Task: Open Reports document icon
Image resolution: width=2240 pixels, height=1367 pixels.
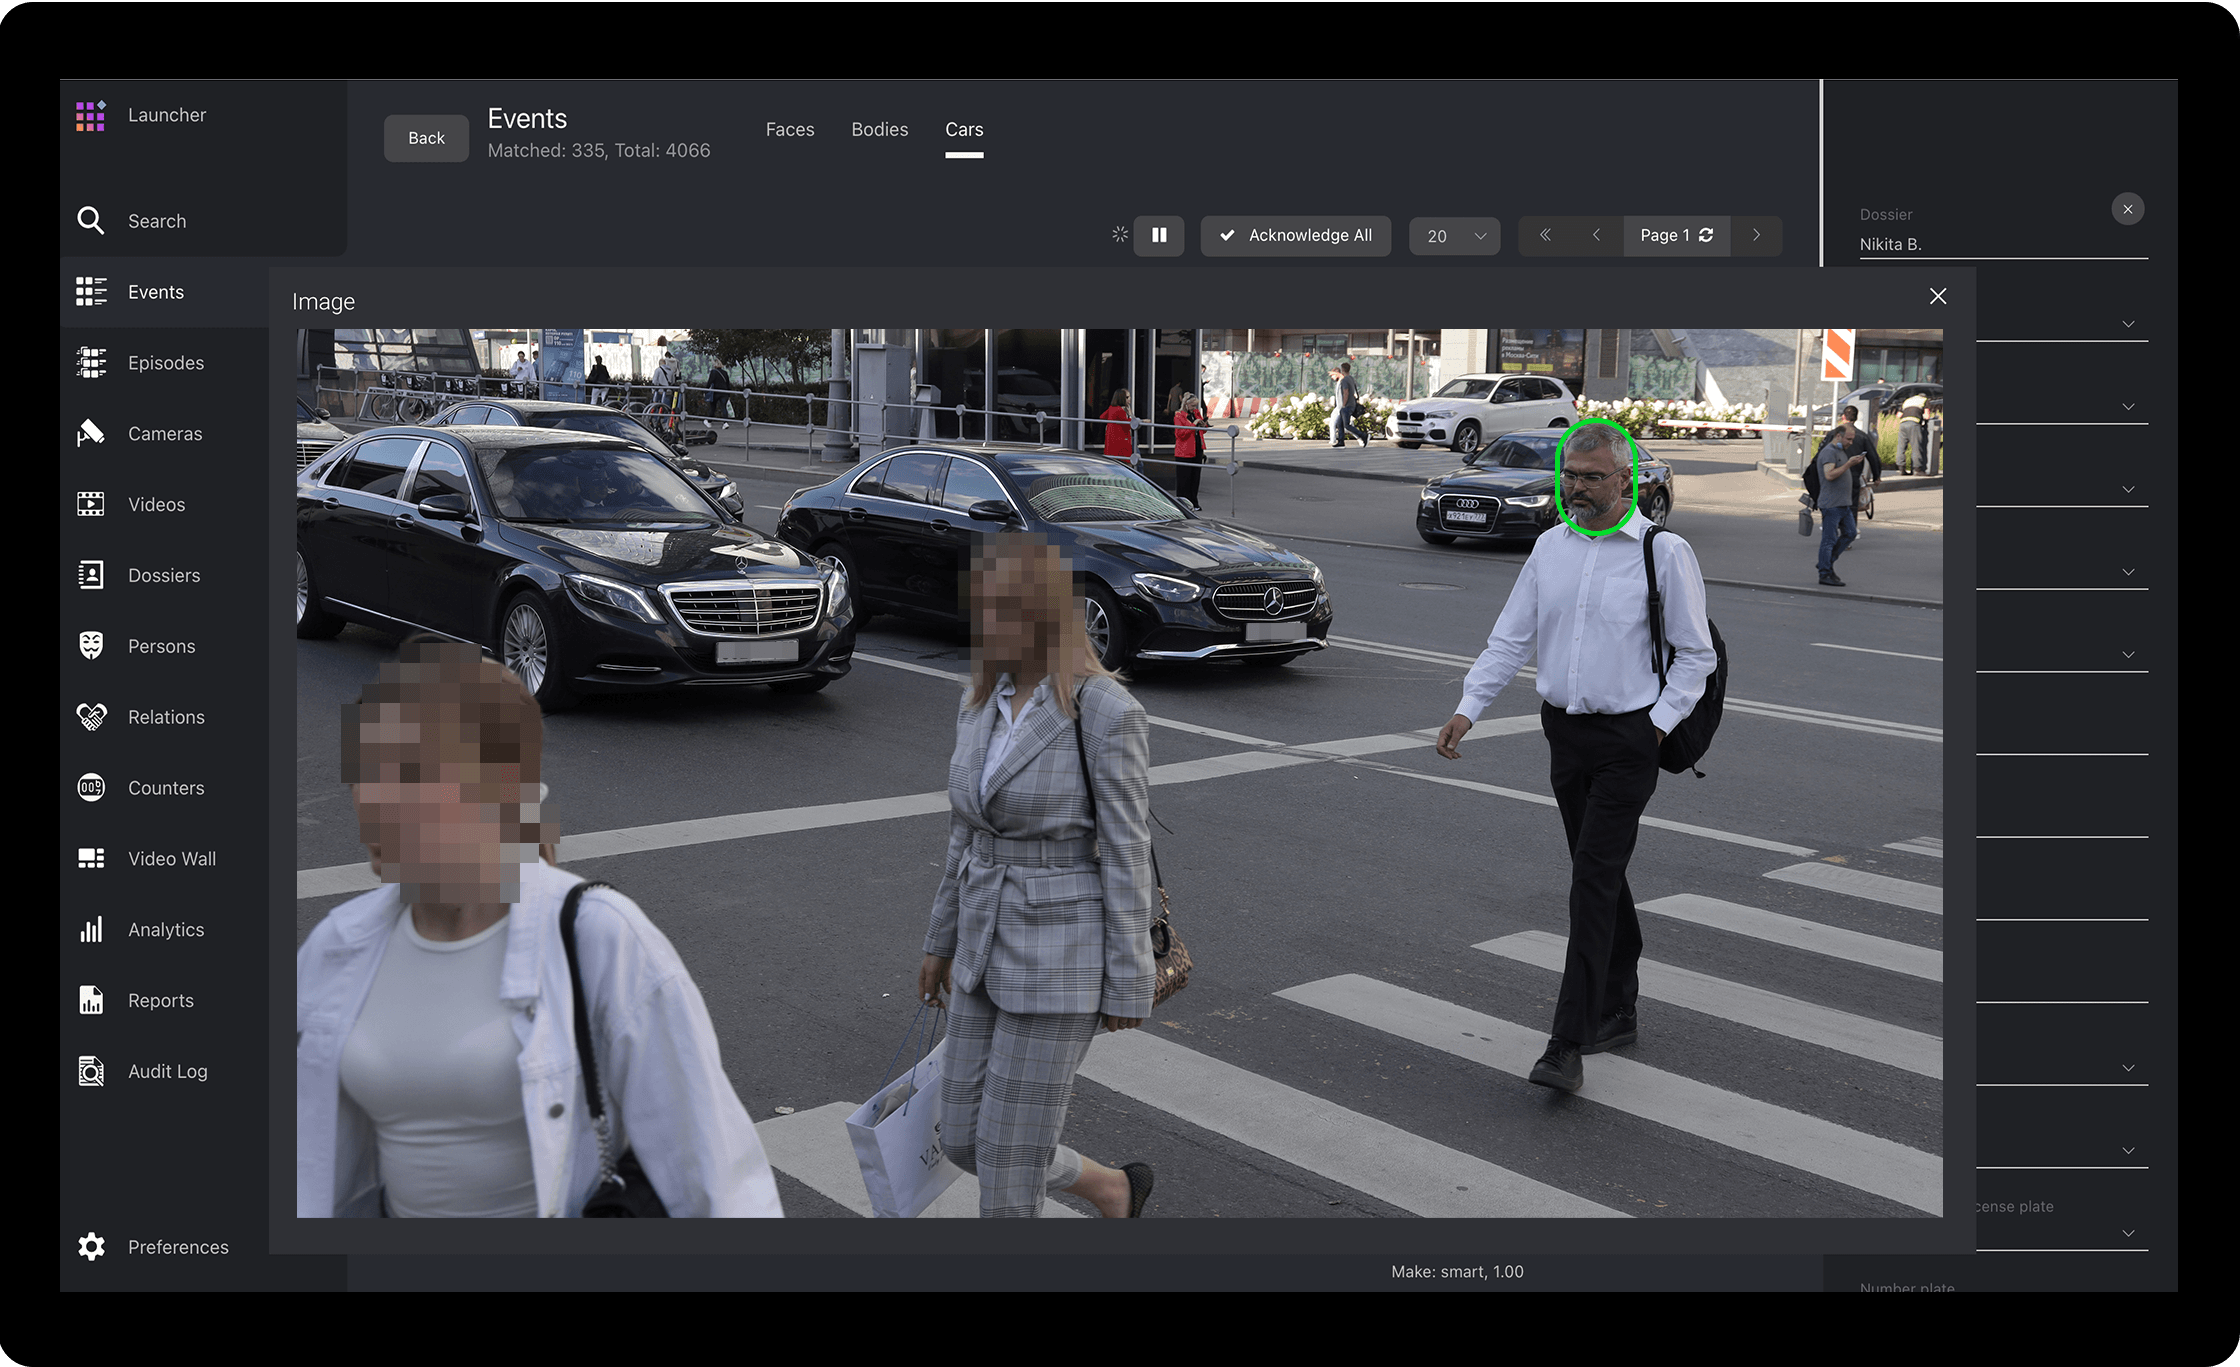Action: point(91,1000)
